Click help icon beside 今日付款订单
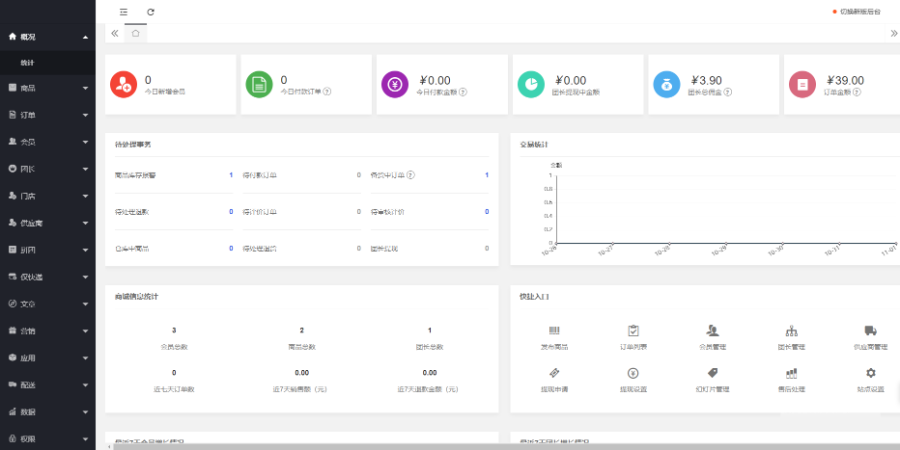 click(327, 92)
